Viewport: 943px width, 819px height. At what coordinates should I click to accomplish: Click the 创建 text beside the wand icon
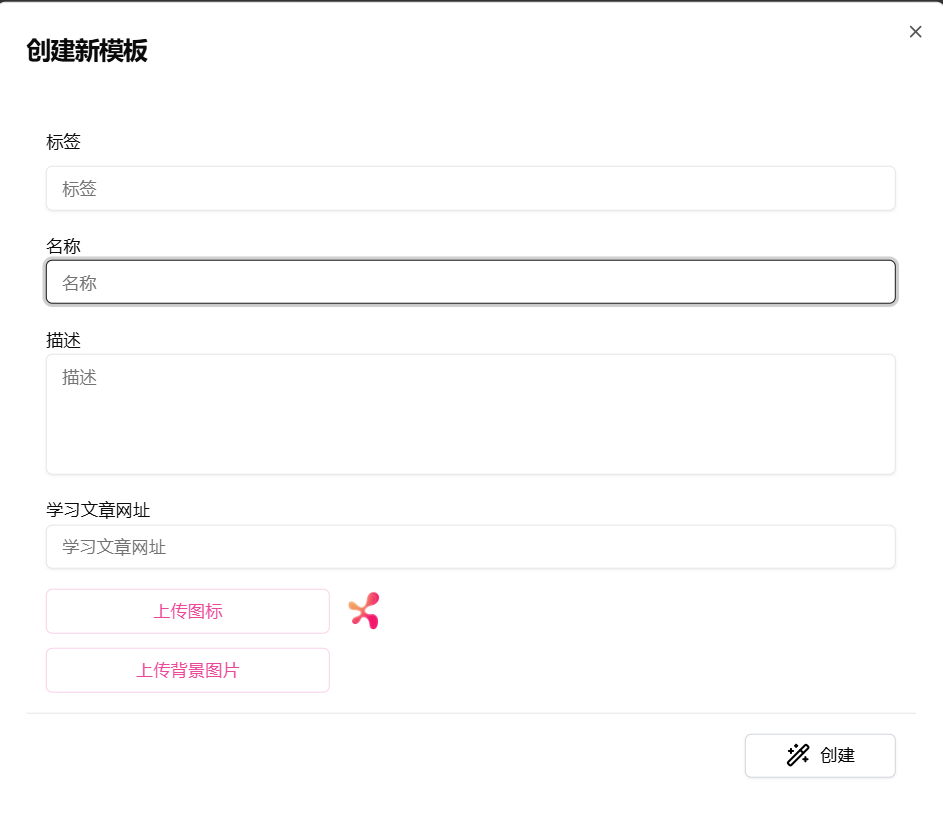837,755
